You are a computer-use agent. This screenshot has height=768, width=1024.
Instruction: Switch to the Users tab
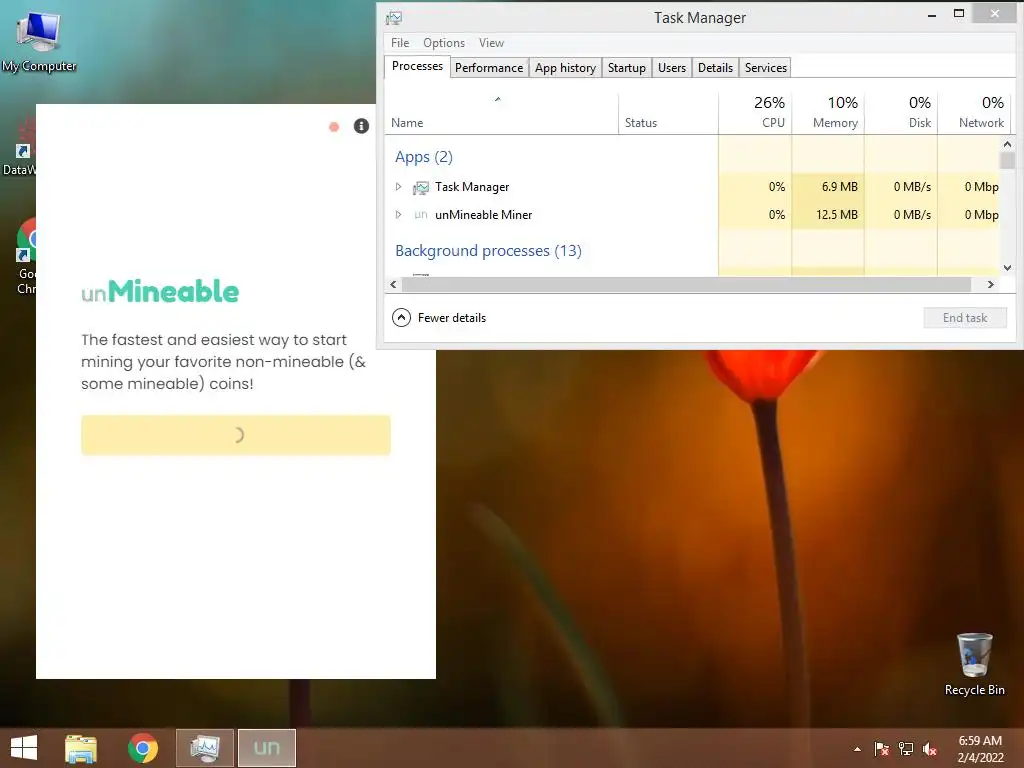[x=672, y=68]
